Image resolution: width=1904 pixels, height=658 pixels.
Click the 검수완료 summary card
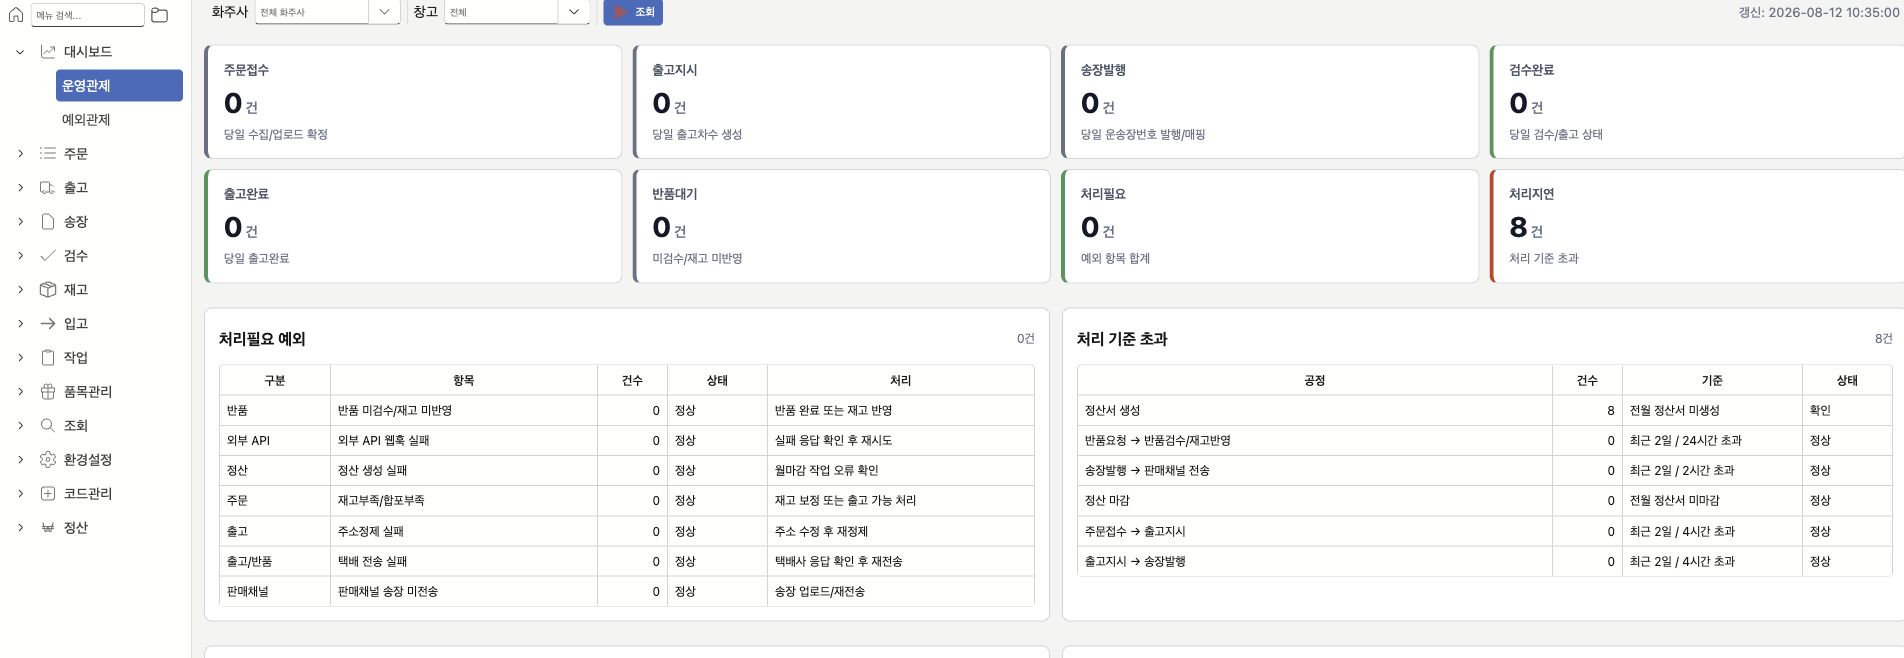tap(1697, 101)
